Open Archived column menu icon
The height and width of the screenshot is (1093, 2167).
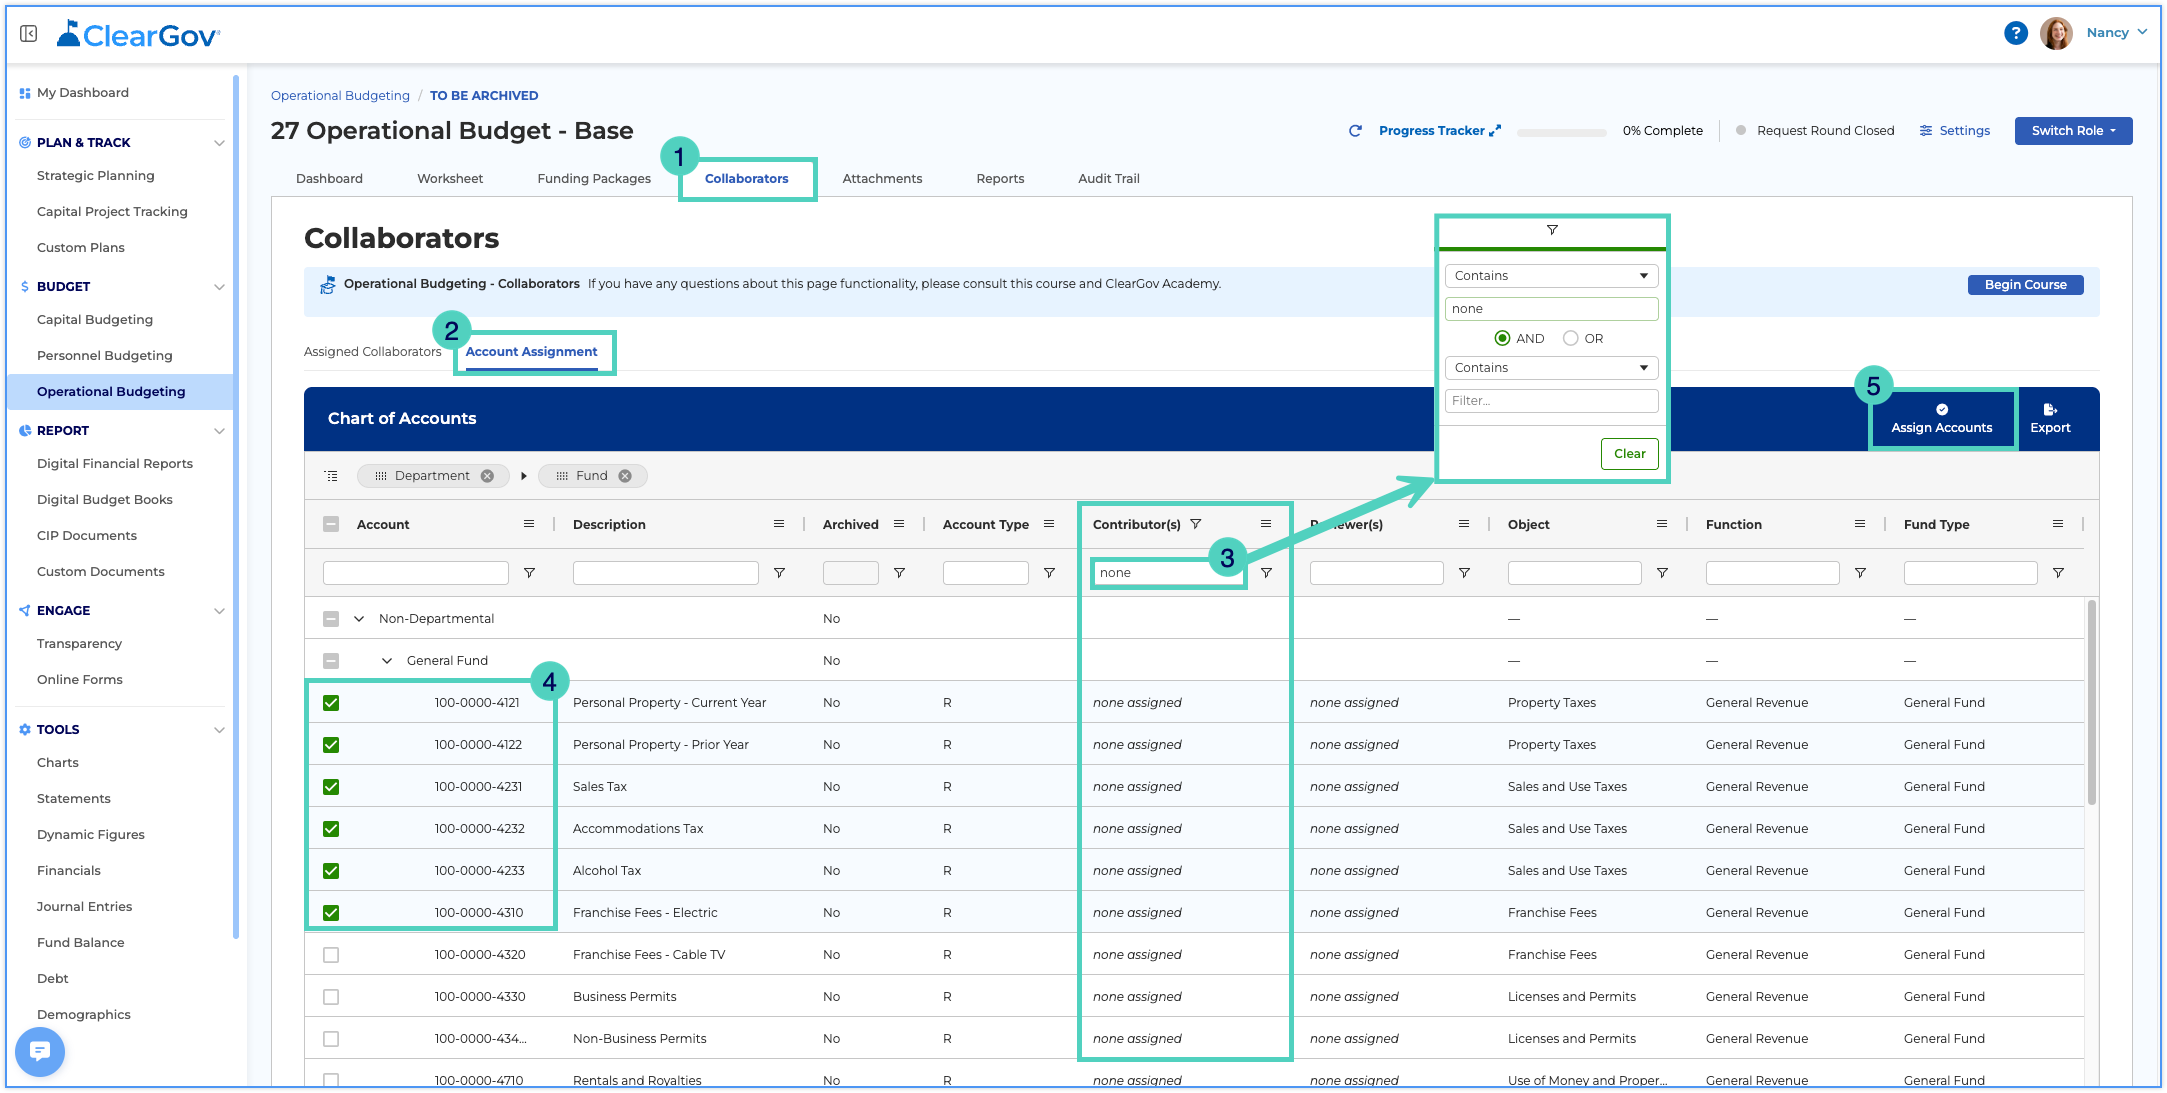899,524
